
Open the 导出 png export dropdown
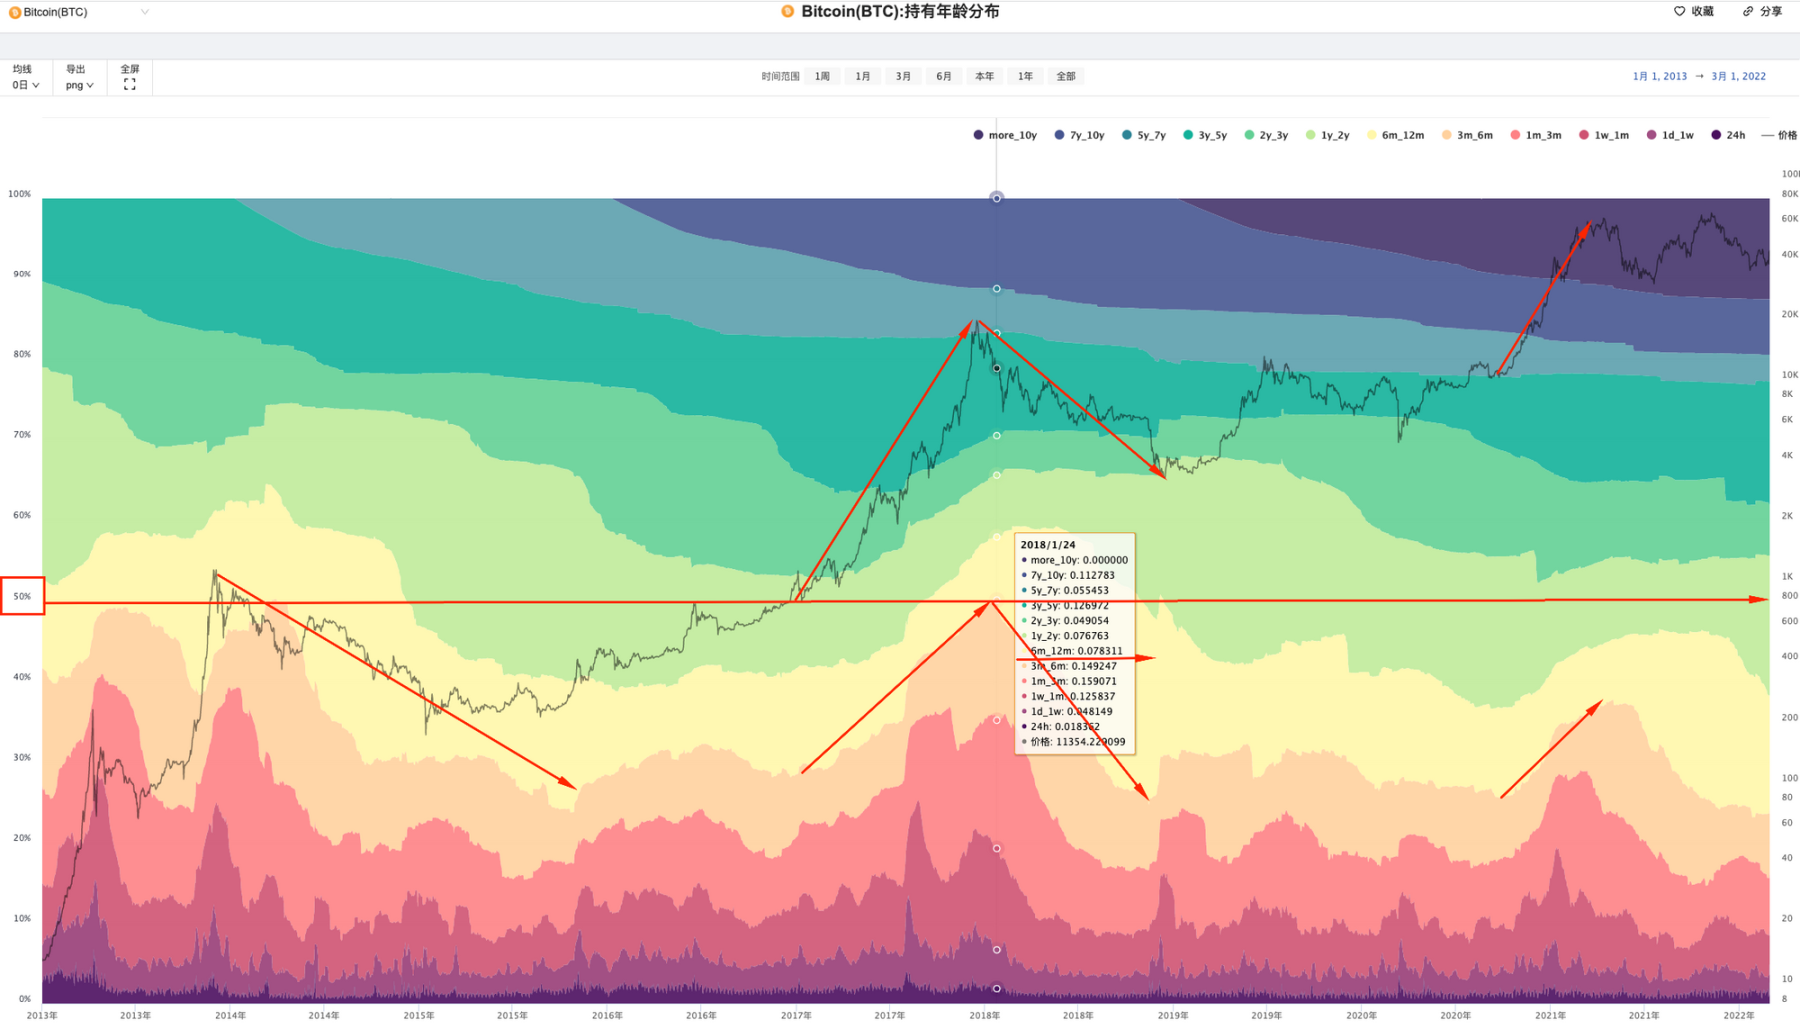79,85
